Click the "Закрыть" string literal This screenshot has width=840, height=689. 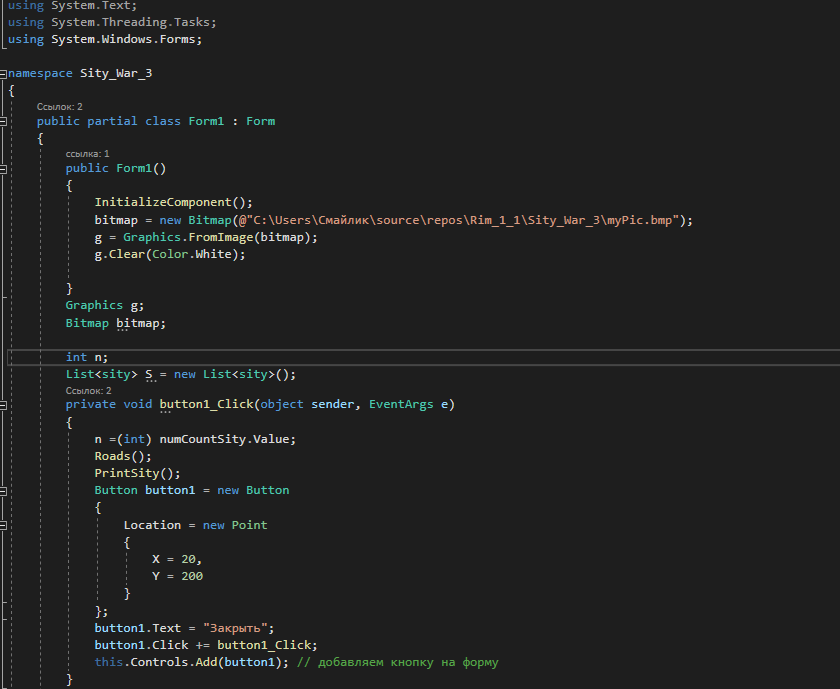pyautogui.click(x=235, y=628)
